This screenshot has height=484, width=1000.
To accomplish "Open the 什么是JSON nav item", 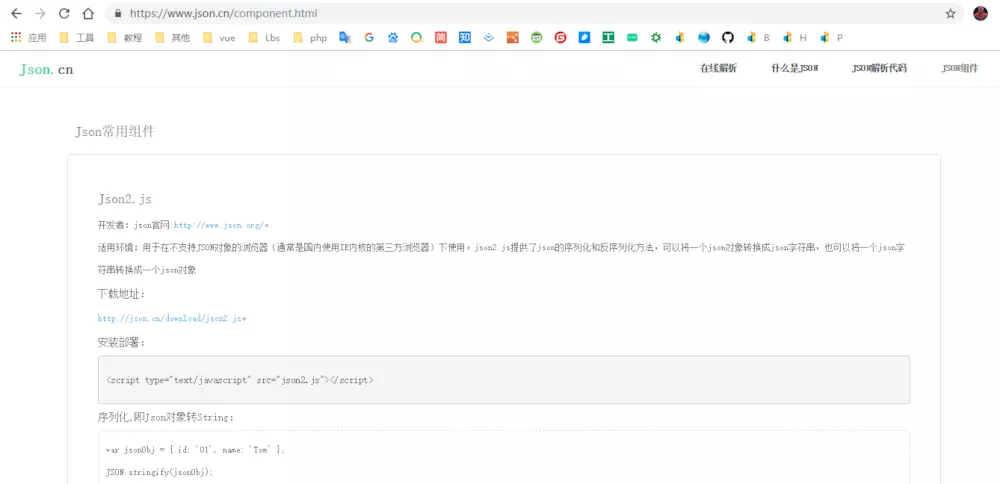I will (794, 69).
